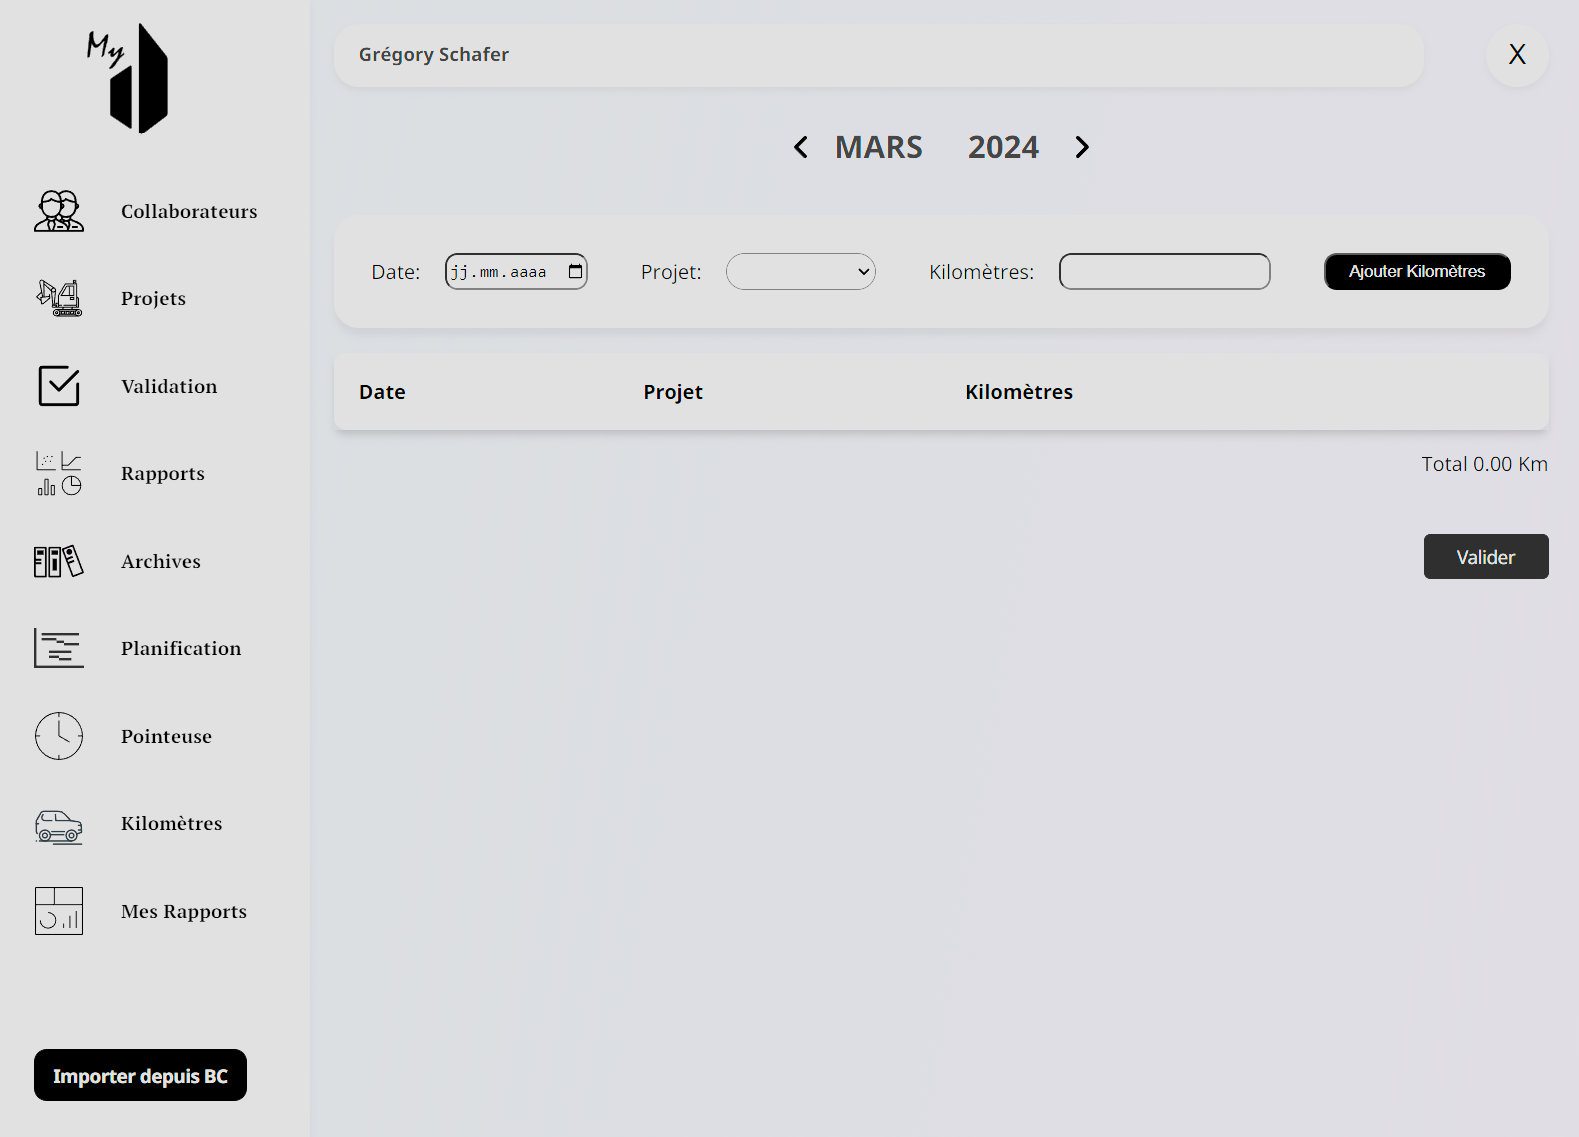Click the Date input field
This screenshot has height=1137, width=1579.
(516, 271)
